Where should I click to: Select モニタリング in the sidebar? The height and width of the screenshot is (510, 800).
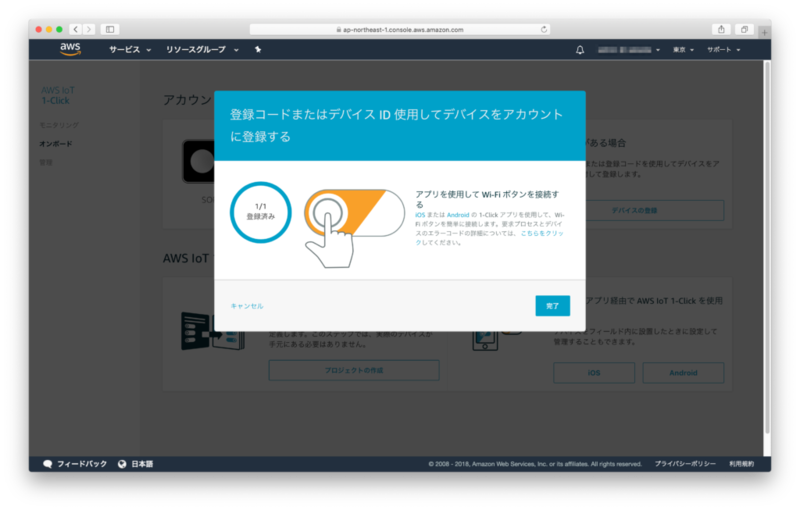(59, 125)
